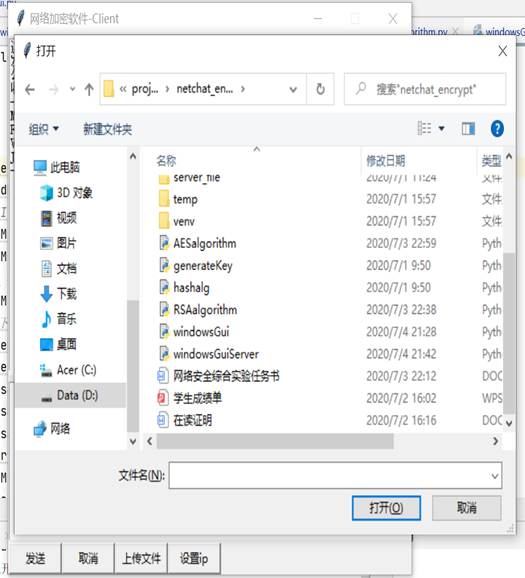Click 新建文件夹 in the toolbar
Screen dimensions: 525x578
[x=107, y=129]
